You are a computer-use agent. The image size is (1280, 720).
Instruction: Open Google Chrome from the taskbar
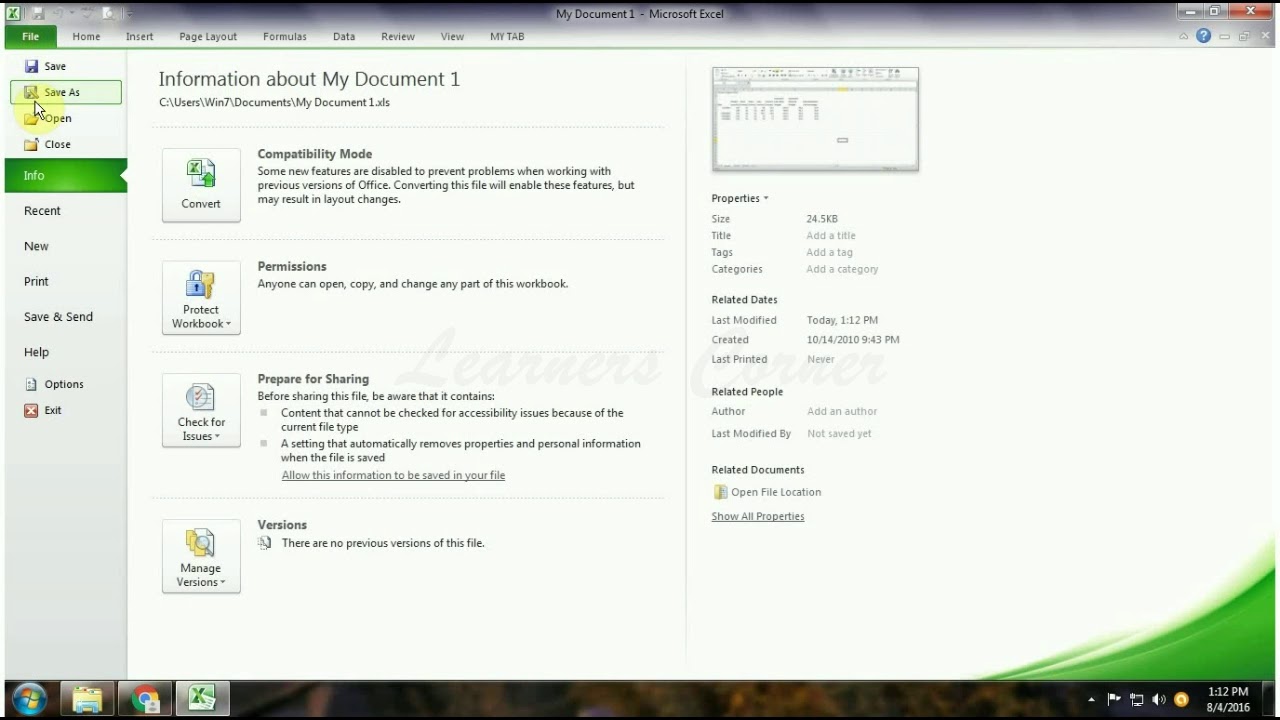pyautogui.click(x=146, y=698)
